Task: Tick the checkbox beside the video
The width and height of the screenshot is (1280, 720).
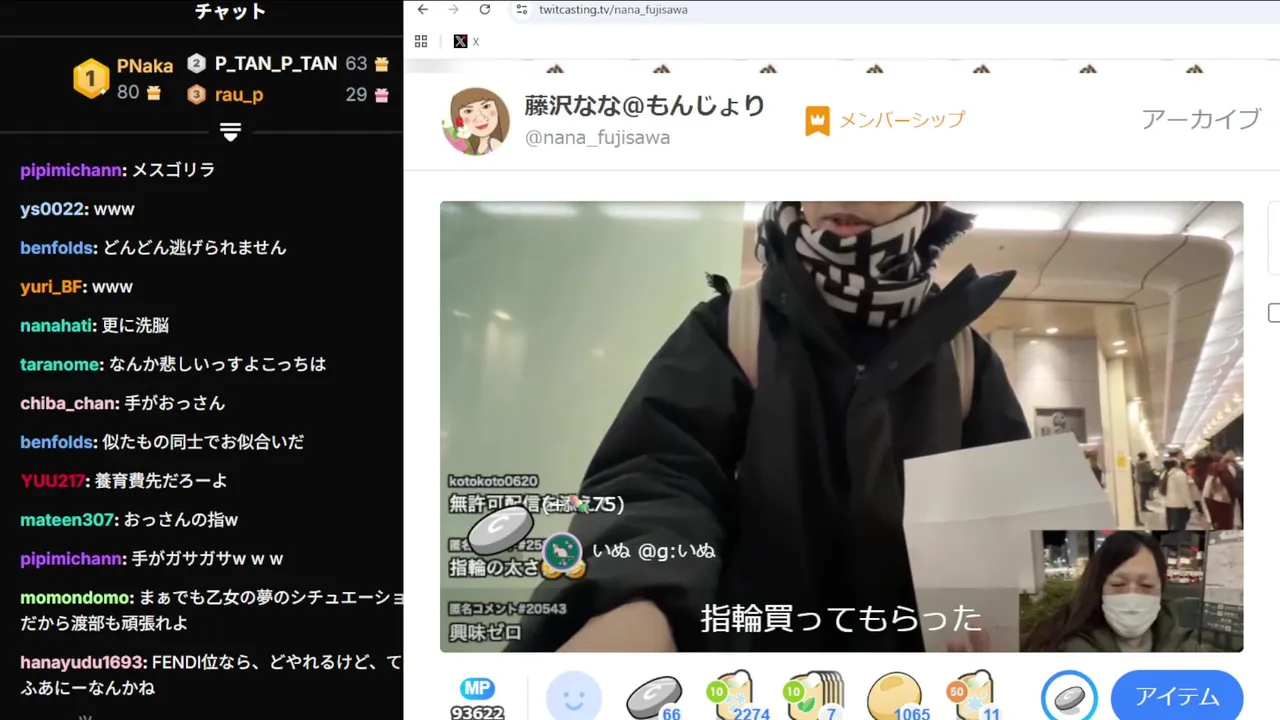Action: [x=1274, y=313]
